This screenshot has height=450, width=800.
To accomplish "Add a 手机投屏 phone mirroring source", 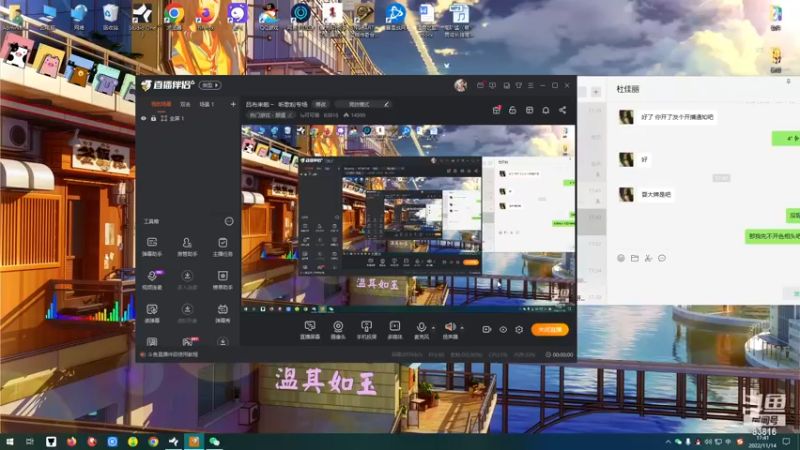I will (366, 330).
